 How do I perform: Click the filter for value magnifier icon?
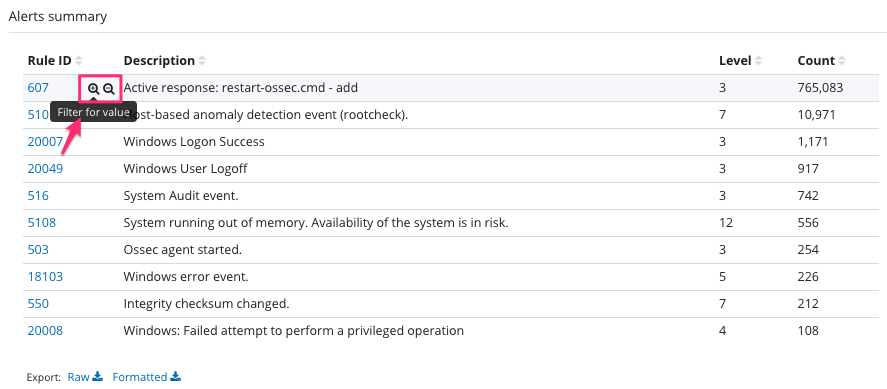point(93,89)
